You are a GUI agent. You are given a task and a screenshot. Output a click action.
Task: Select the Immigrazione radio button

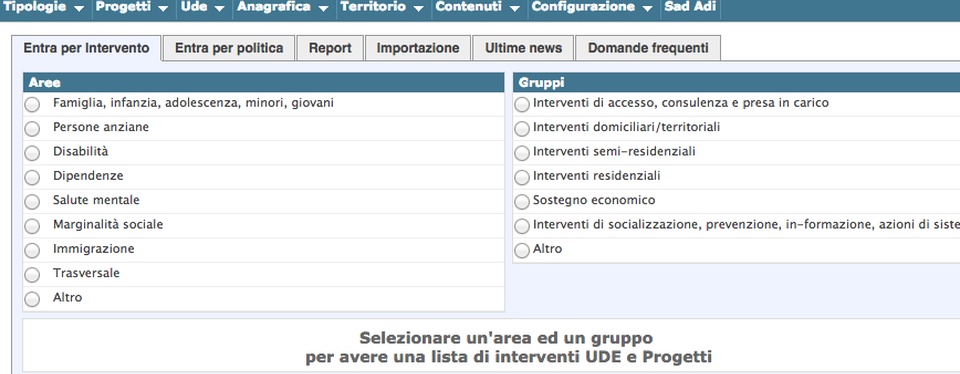(x=32, y=250)
